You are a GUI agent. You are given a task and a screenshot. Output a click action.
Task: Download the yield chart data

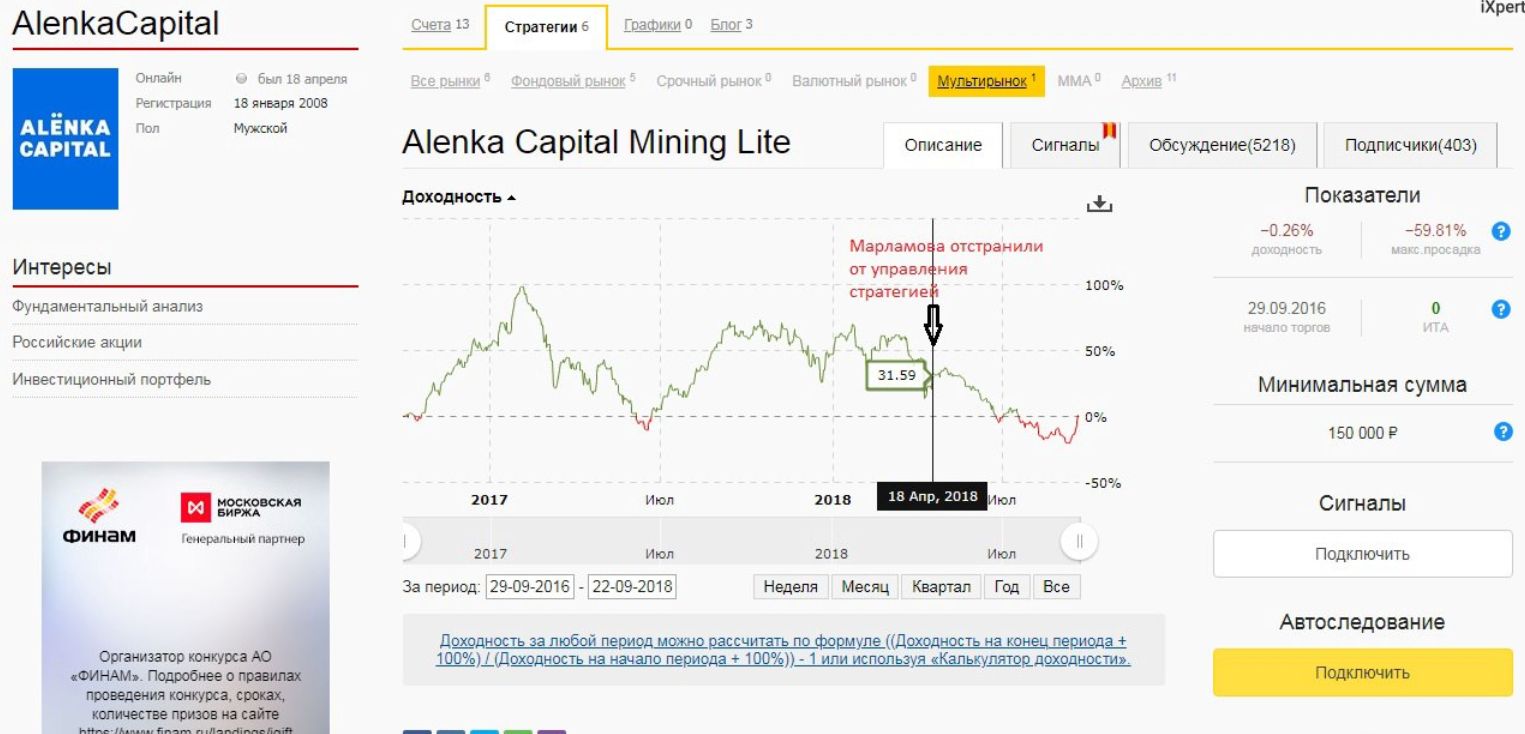point(1099,204)
